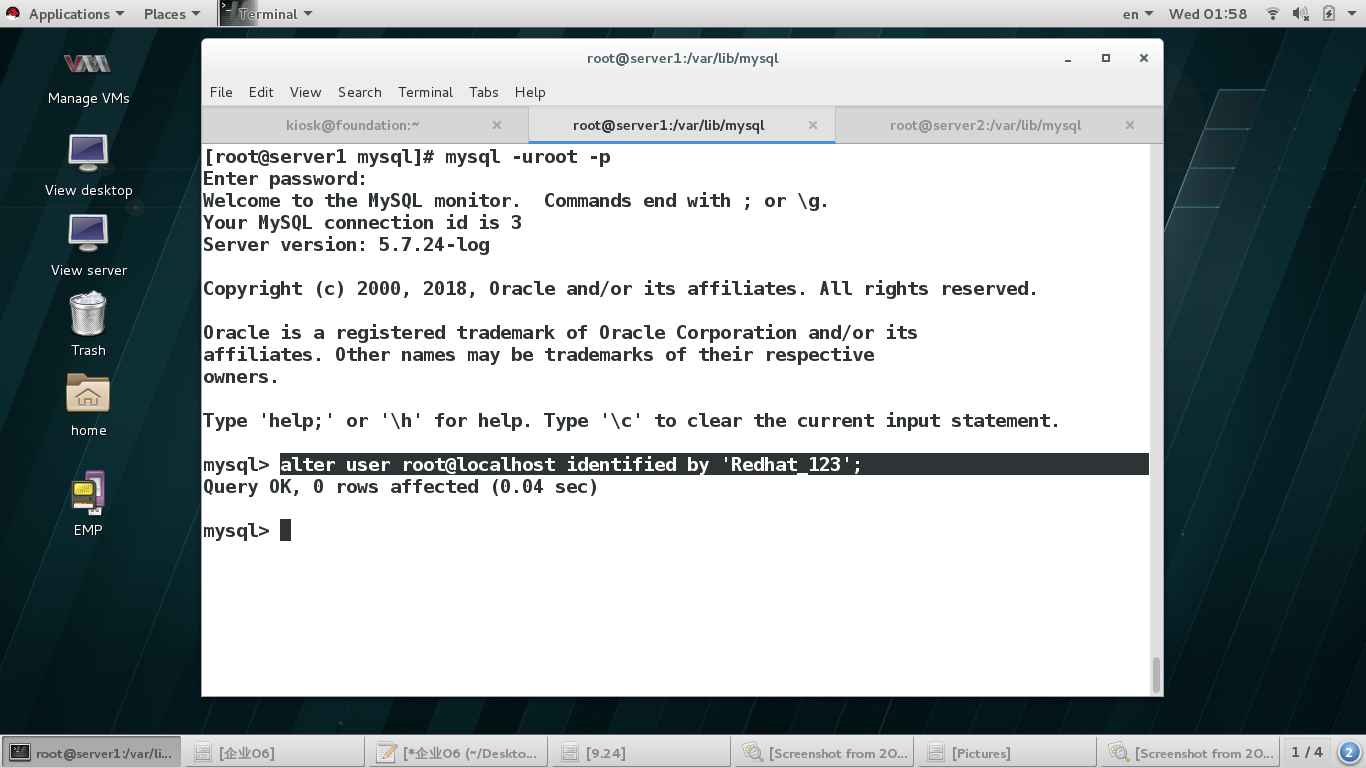Close the root@server2 tab
This screenshot has width=1366, height=768.
(x=1130, y=125)
